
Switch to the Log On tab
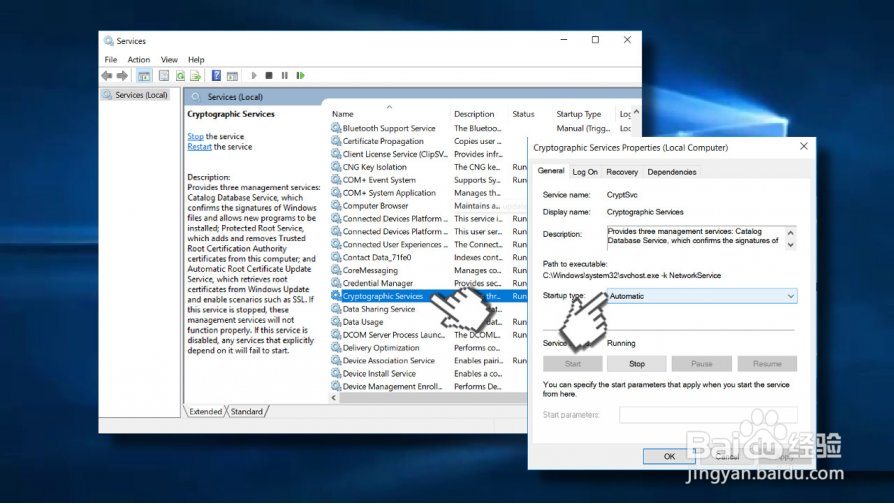pos(585,172)
